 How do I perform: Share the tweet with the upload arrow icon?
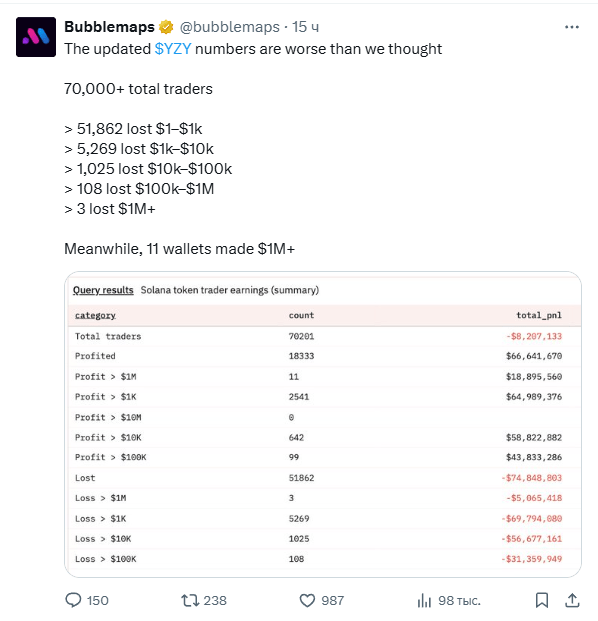click(572, 600)
